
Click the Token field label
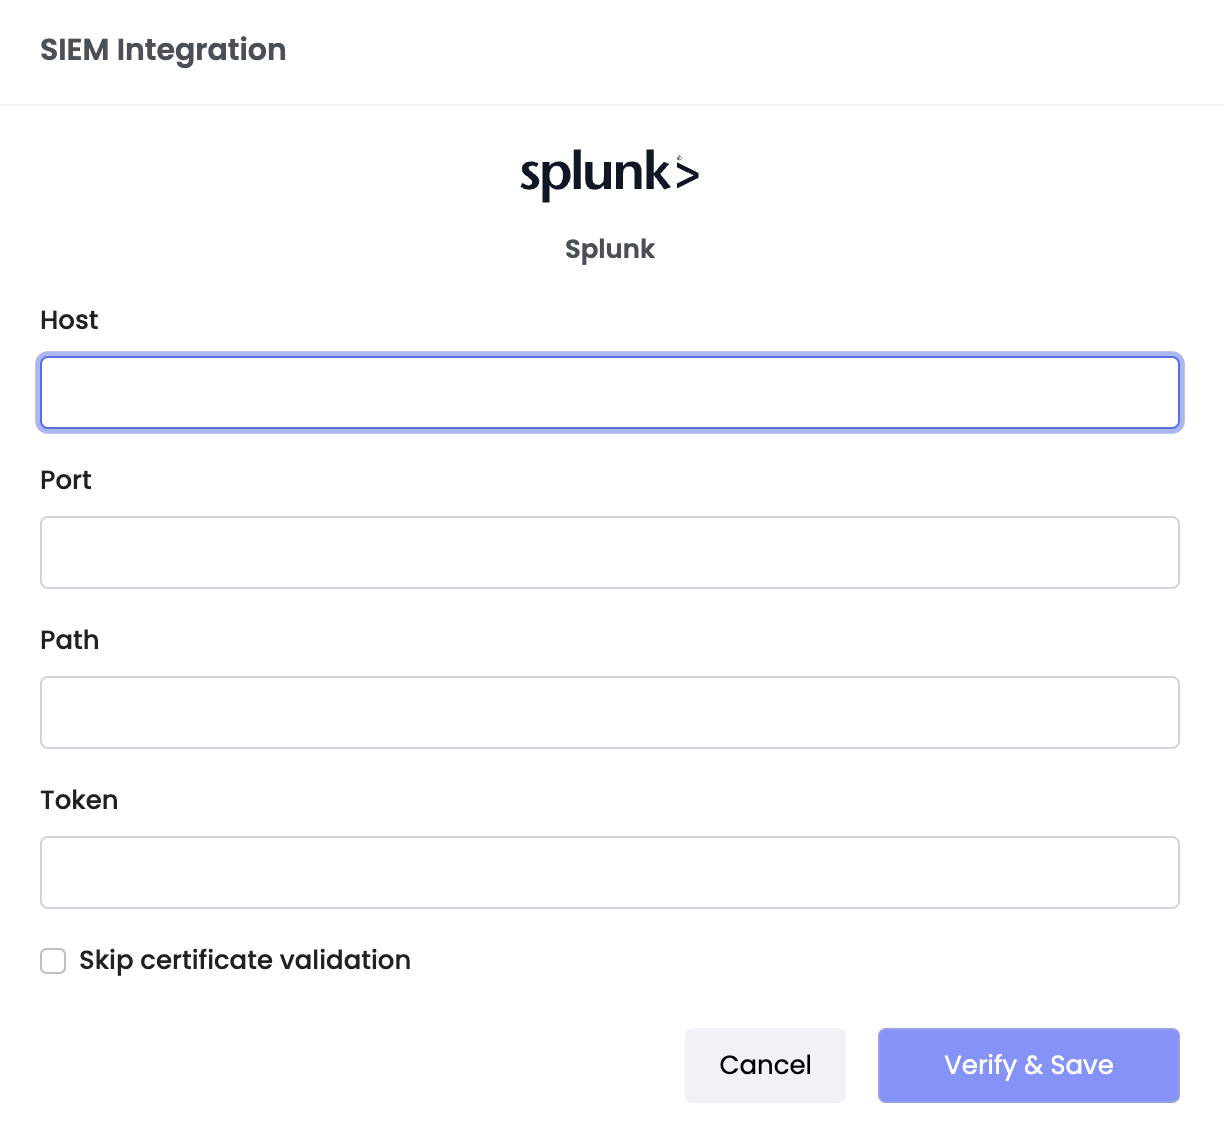tap(79, 800)
